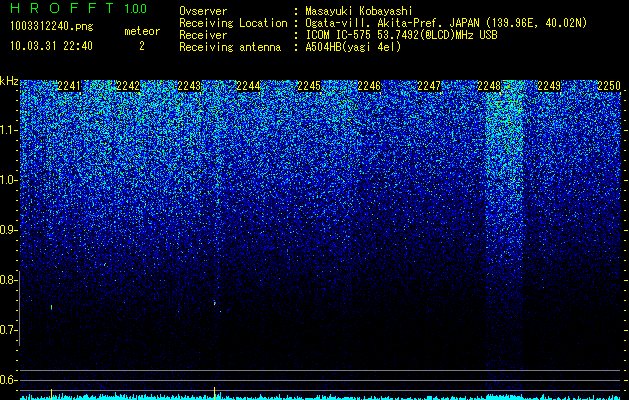
Task: Click the meteor echo dot near 2243
Action: pyautogui.click(x=215, y=303)
